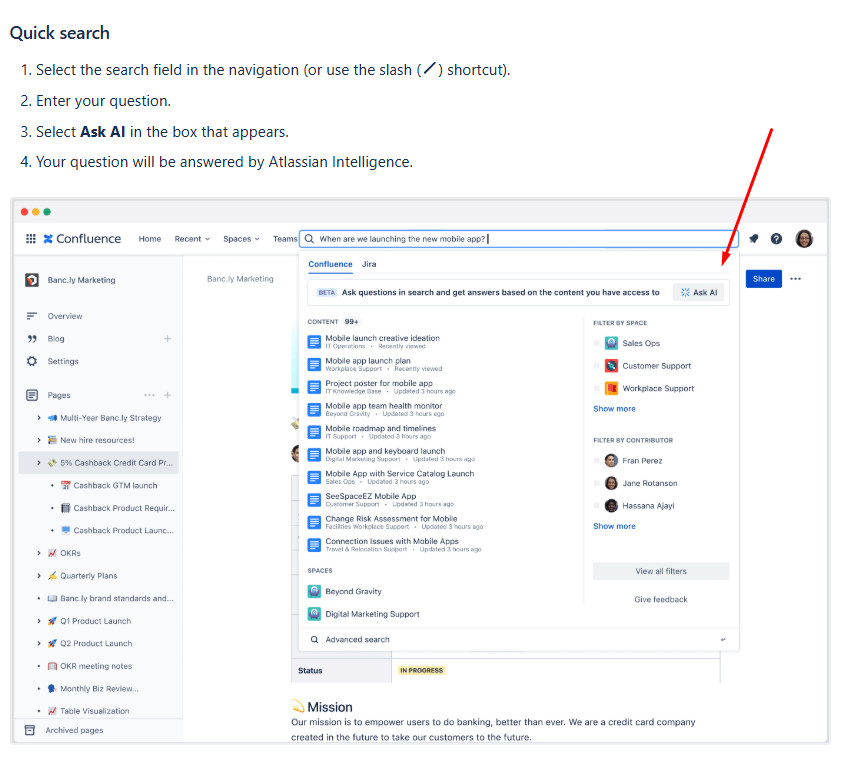Screen dimensions: 845x766
Task: Open SeeSpaceEZ Mobile App result
Action: pyautogui.click(x=371, y=496)
